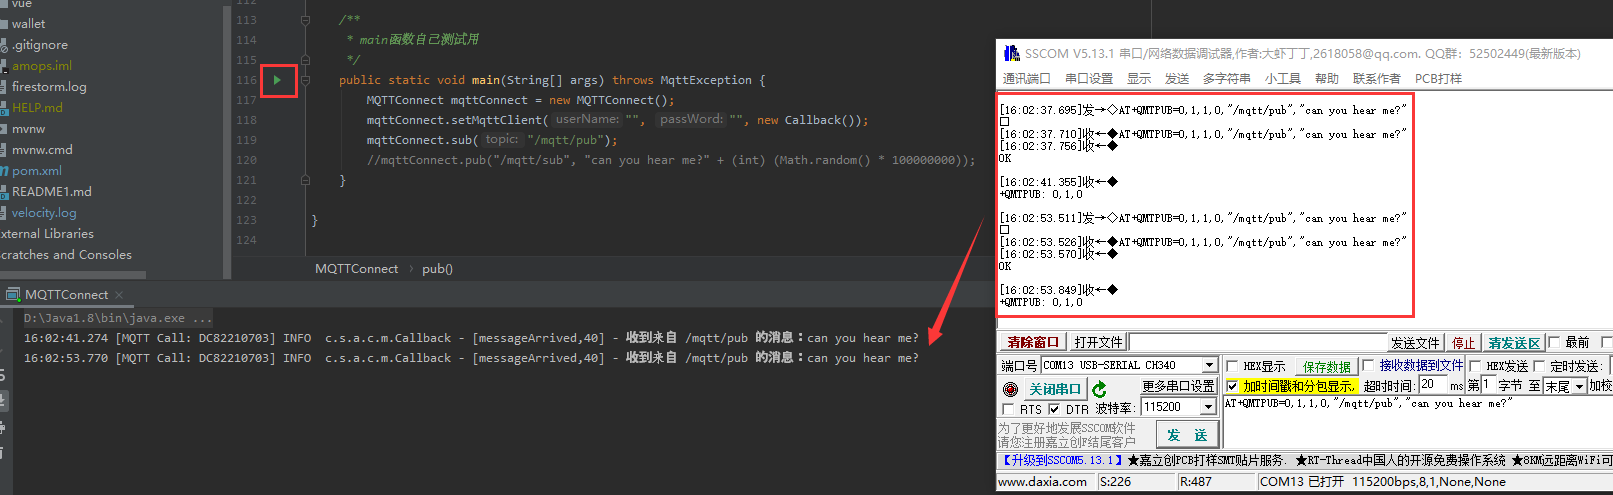This screenshot has width=1613, height=495.
Task: Select Scratches and Consoles node
Action: pyautogui.click(x=66, y=255)
